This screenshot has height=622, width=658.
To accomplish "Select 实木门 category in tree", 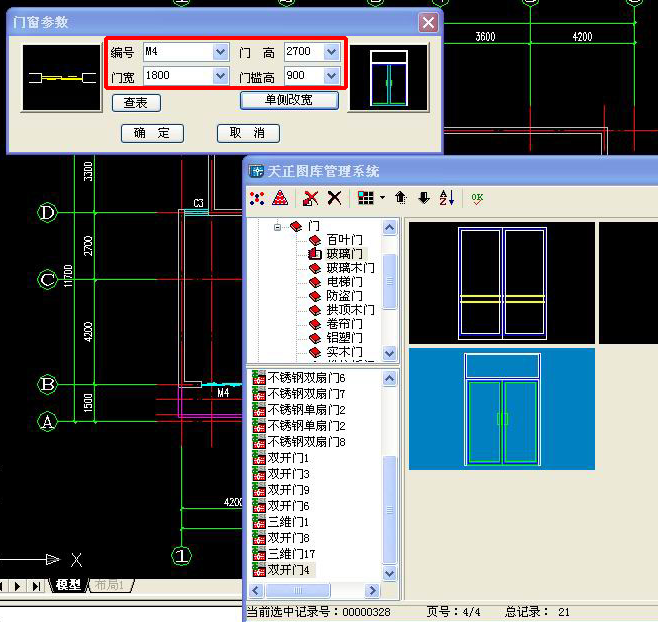I will [344, 352].
